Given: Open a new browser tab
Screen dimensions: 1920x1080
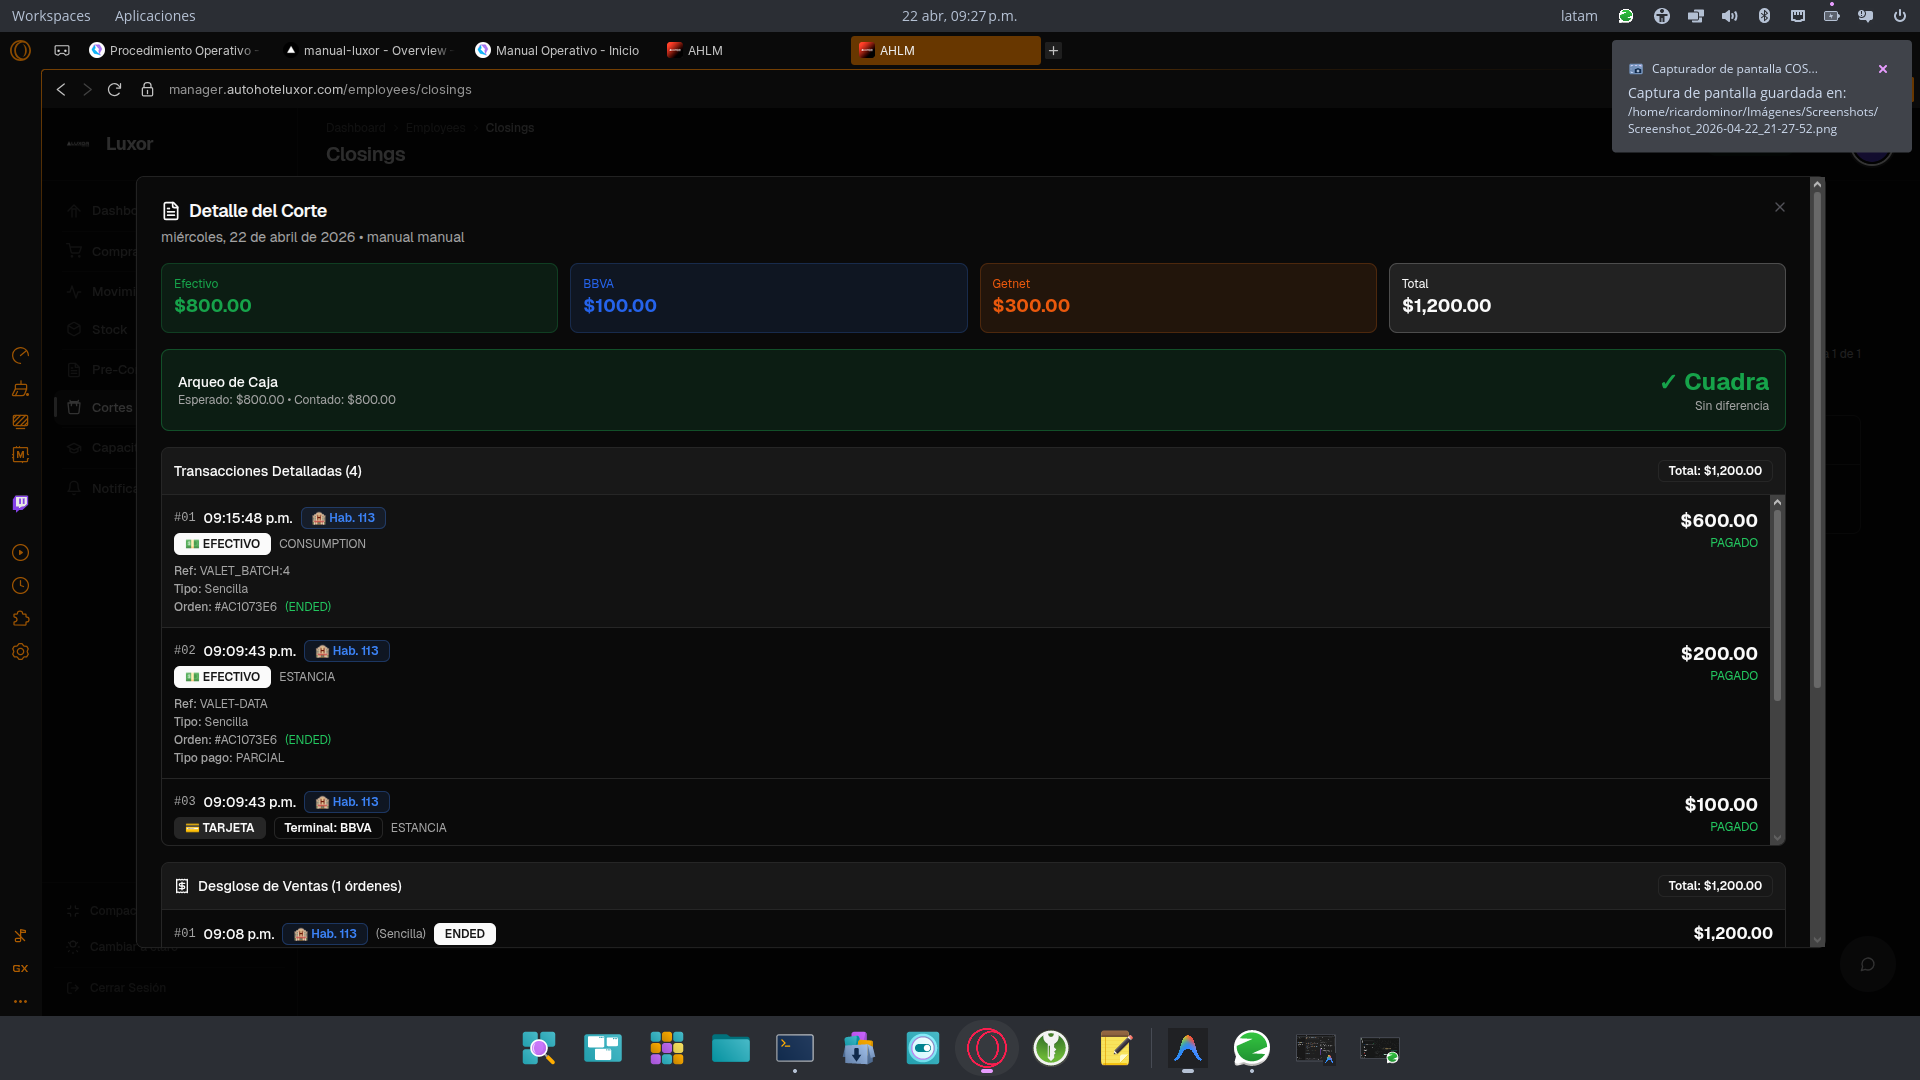Looking at the screenshot, I should [1053, 50].
